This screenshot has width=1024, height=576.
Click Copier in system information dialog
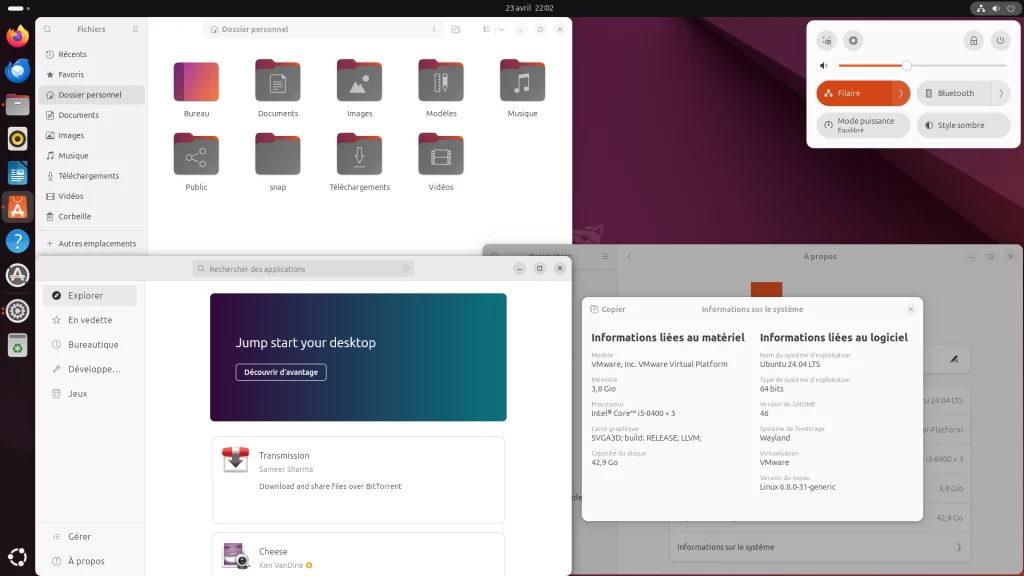(x=607, y=310)
